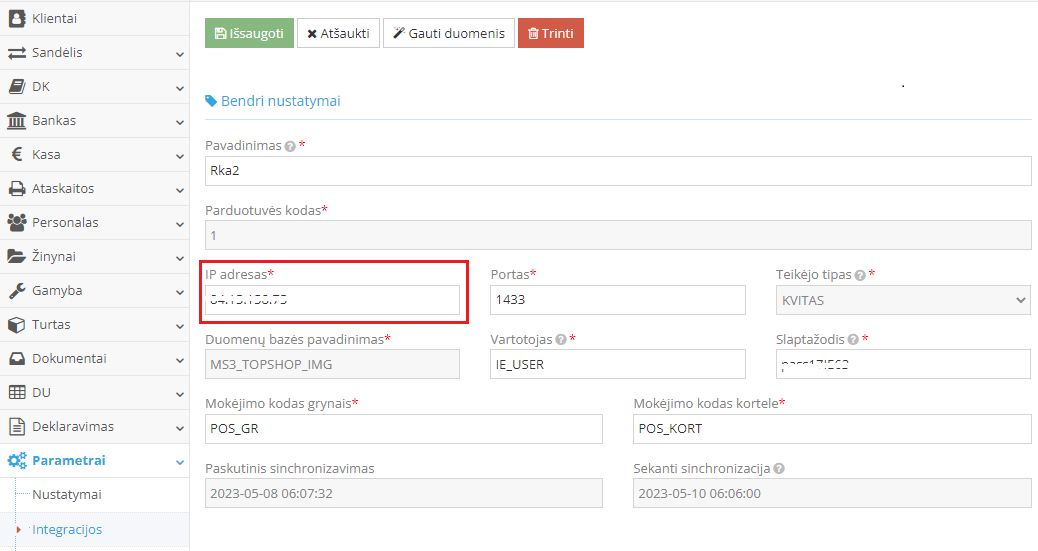Click the help icon next to Sekanti sinchronizacija
The image size is (1038, 551).
[x=779, y=469]
